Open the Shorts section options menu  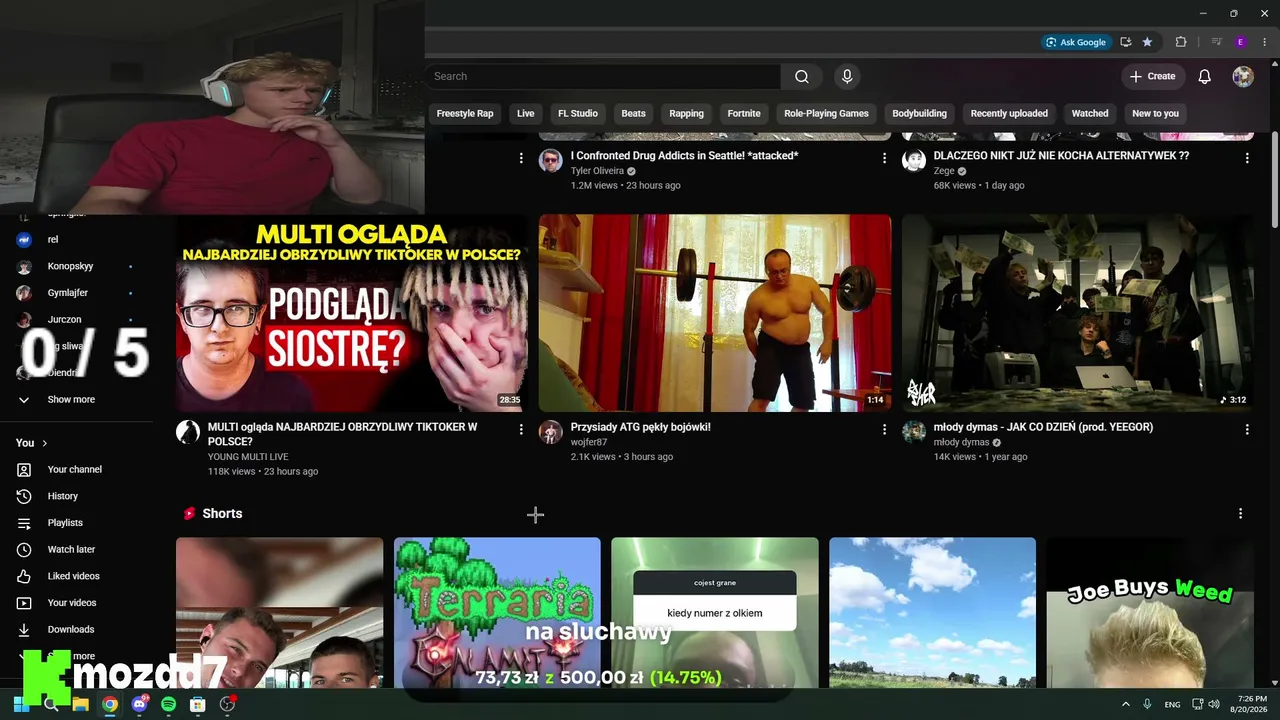1241,513
